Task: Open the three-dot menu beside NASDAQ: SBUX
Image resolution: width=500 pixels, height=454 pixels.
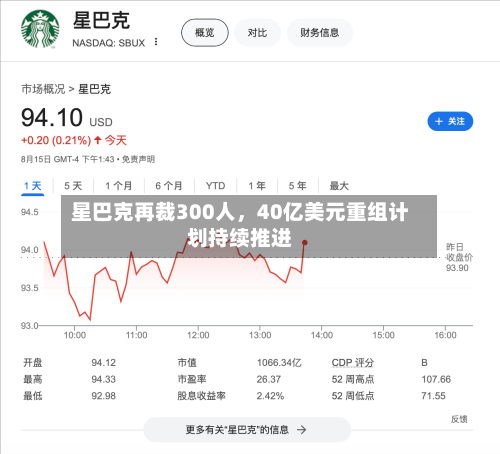Action: click(156, 42)
